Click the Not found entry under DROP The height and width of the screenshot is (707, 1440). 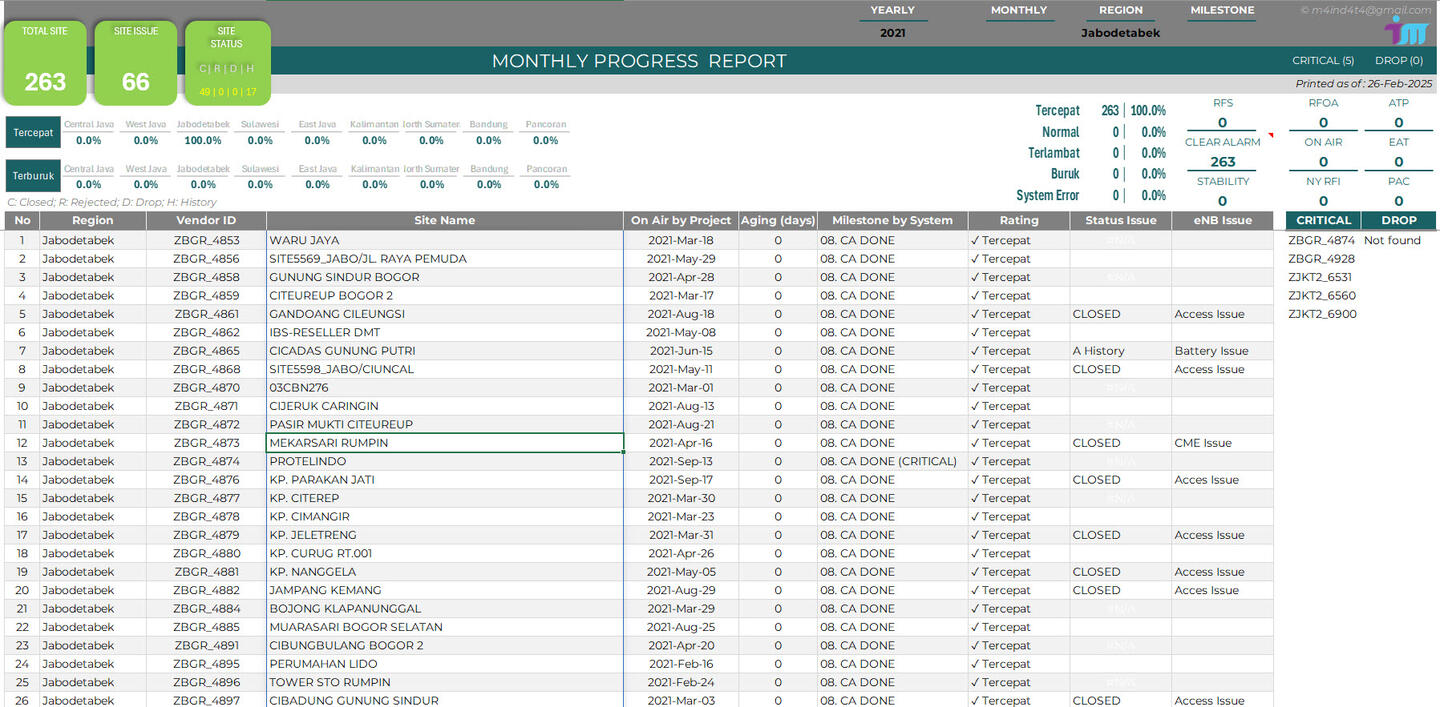1392,240
